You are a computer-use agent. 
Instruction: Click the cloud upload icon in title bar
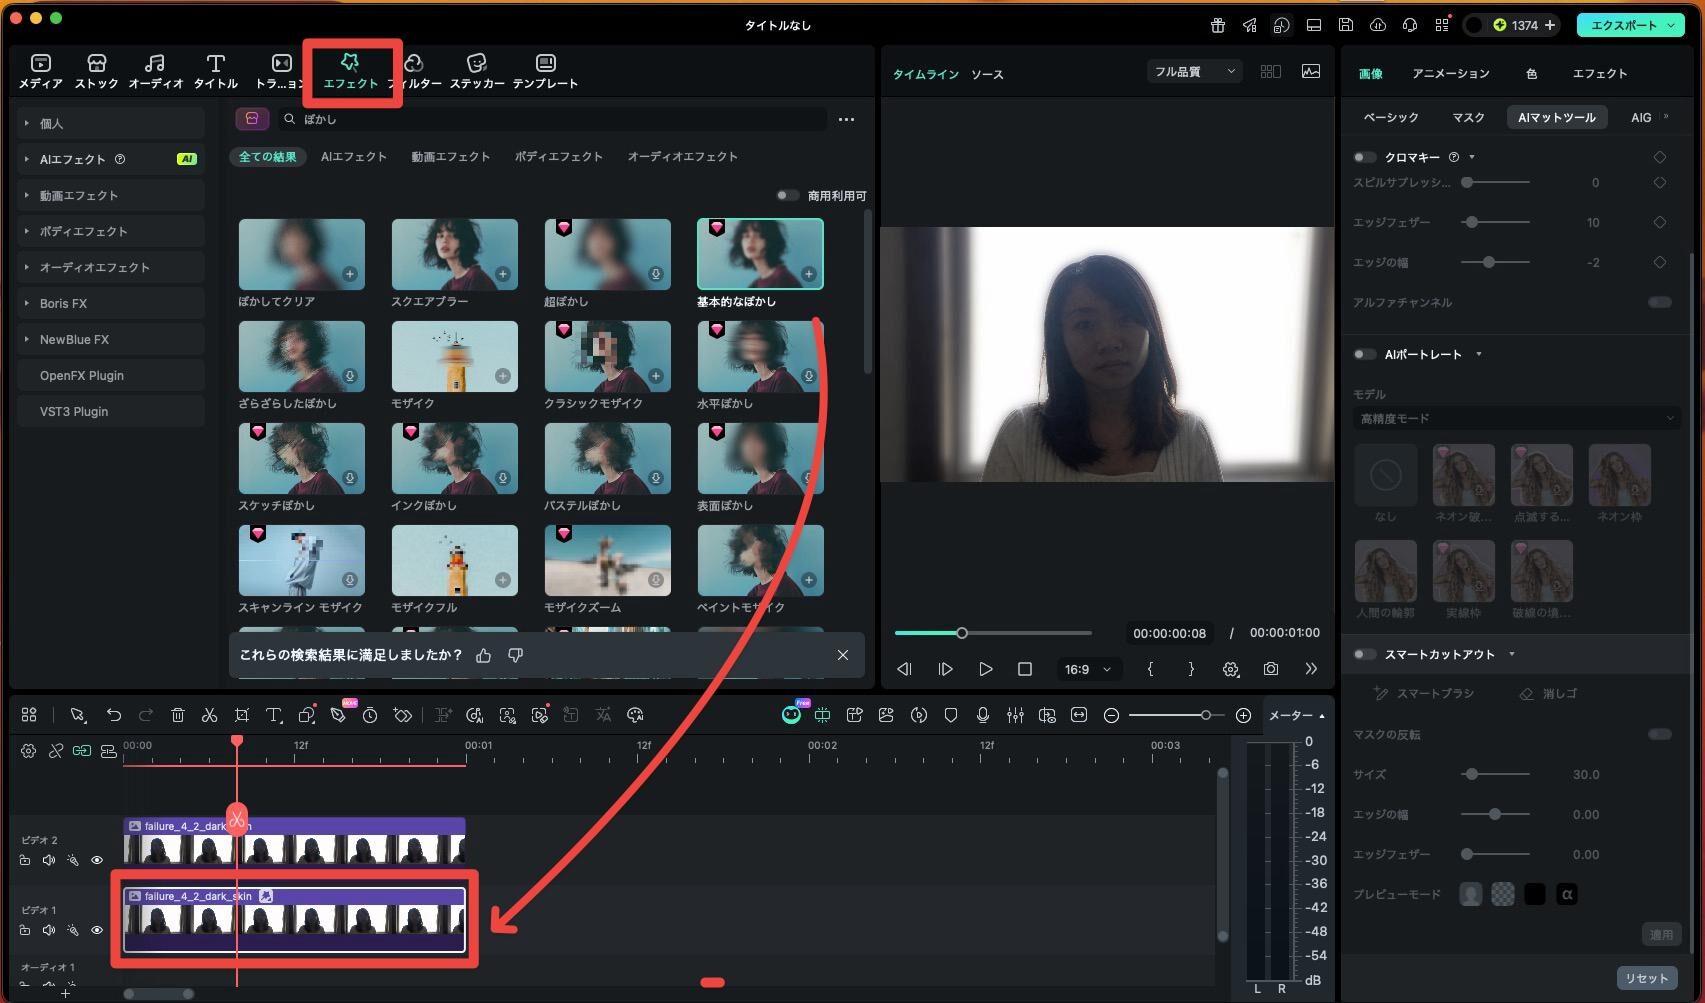[x=1378, y=25]
